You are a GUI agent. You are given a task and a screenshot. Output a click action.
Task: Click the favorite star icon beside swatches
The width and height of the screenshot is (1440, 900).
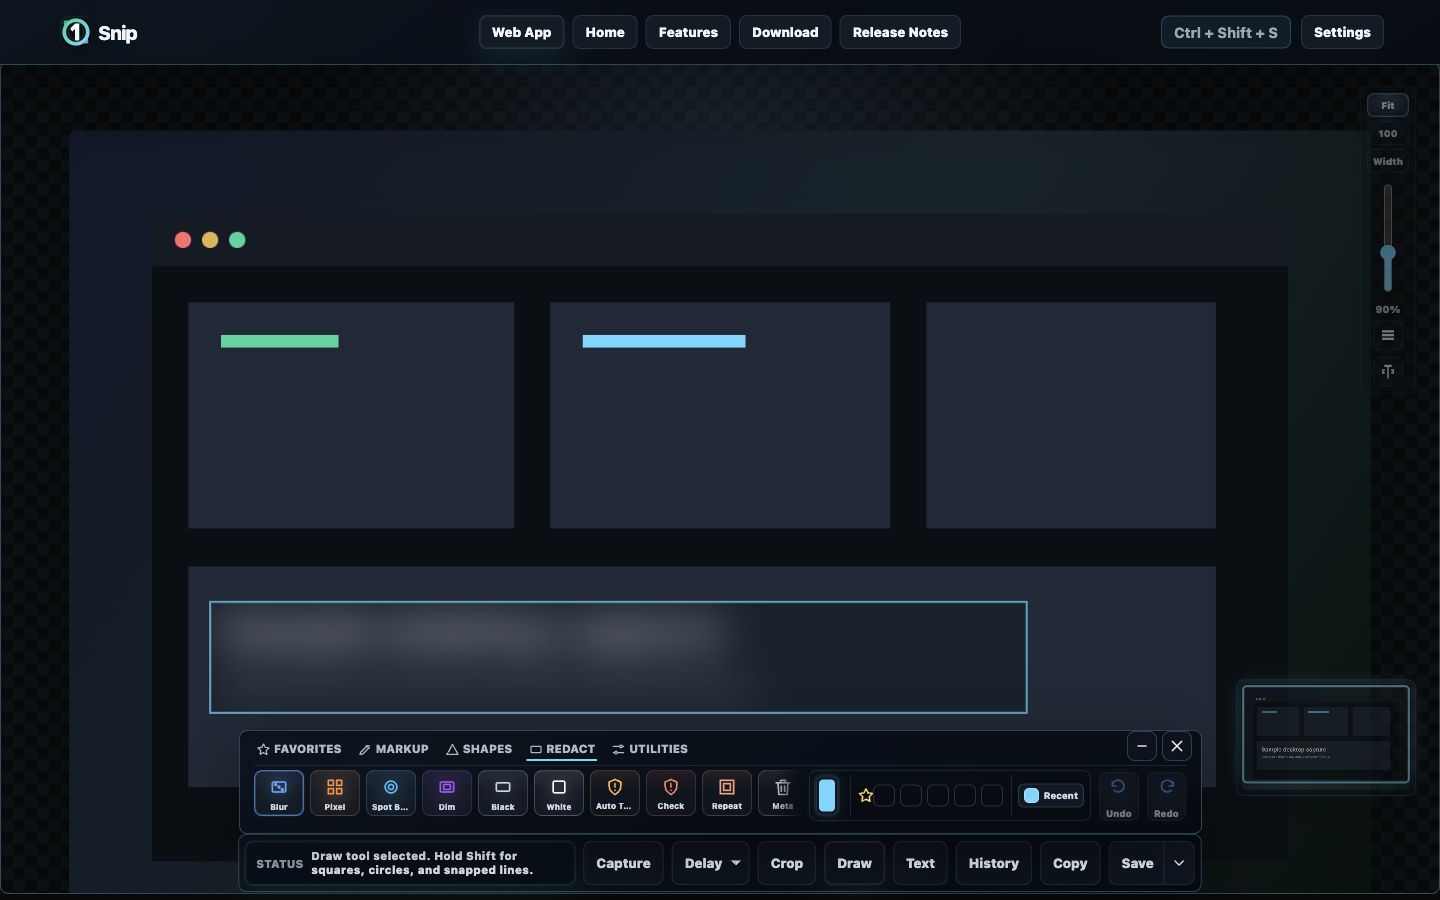tap(866, 796)
